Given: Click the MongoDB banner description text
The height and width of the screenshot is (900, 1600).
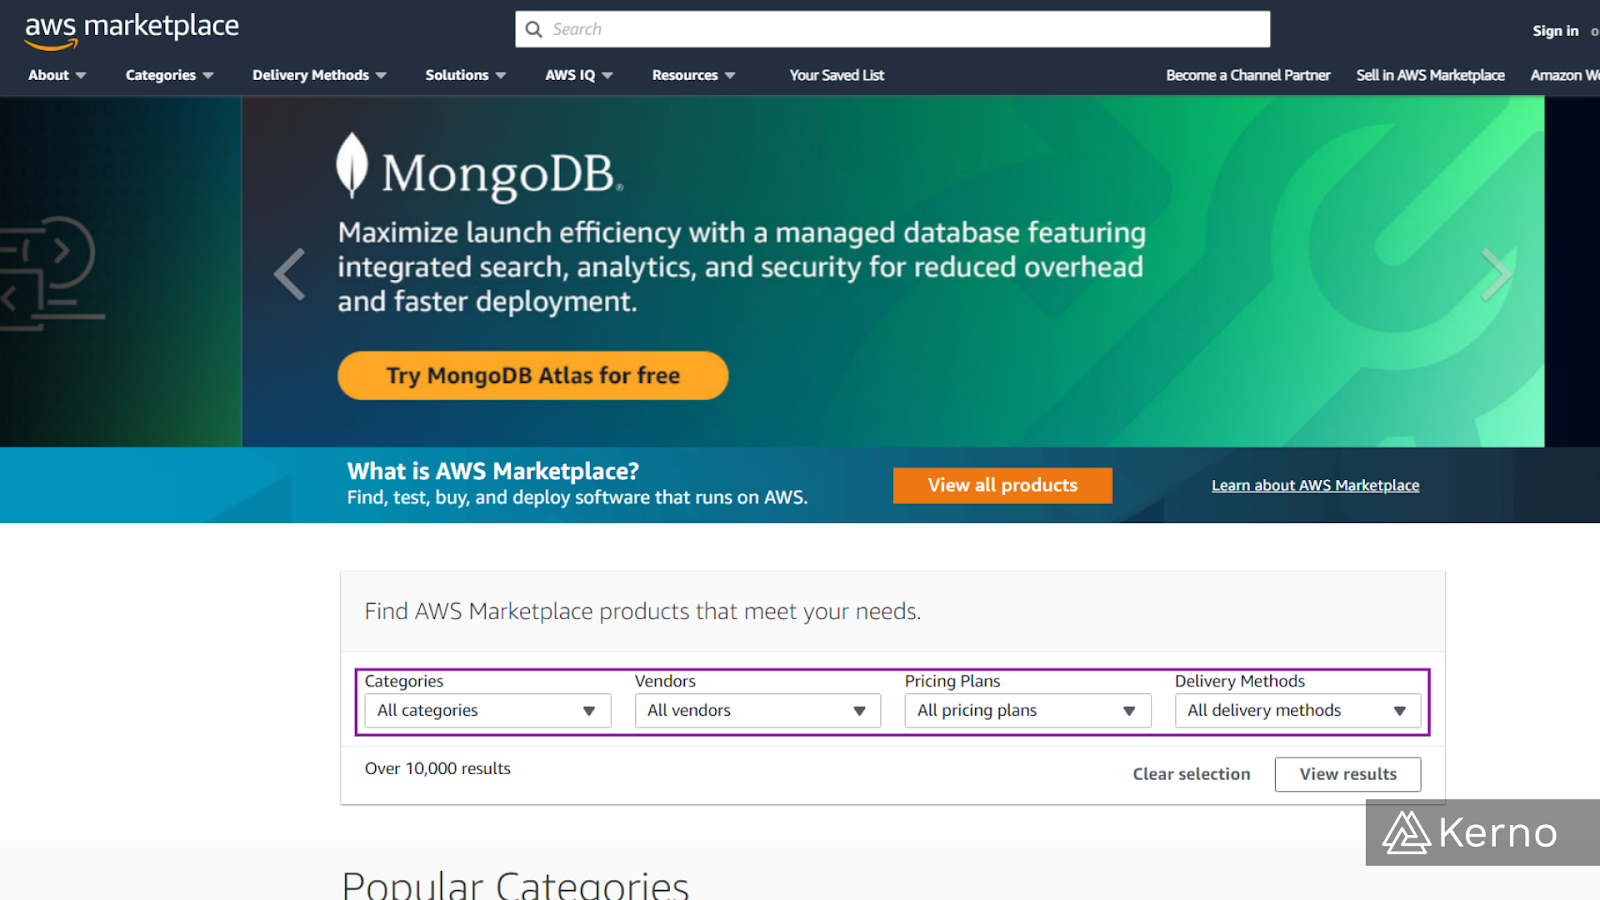Looking at the screenshot, I should [x=742, y=267].
